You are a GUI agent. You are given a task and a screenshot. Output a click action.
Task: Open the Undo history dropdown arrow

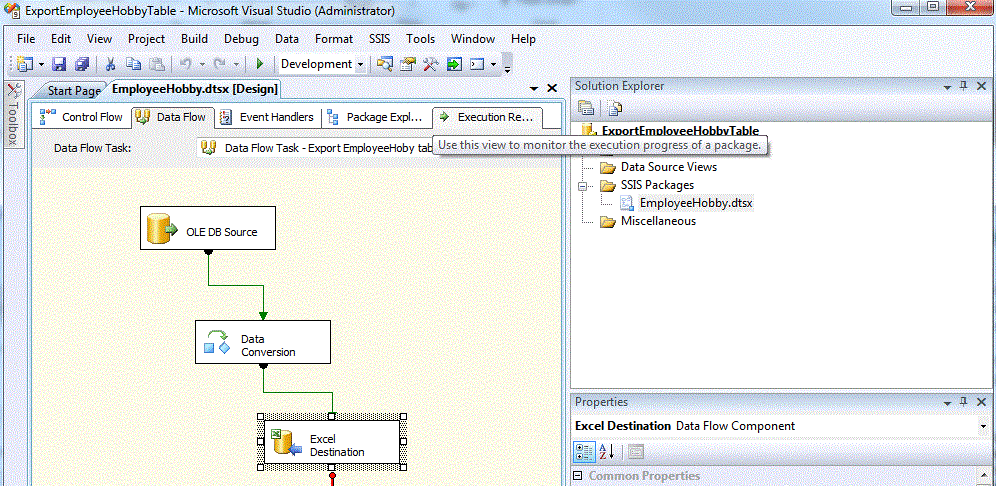pos(202,64)
